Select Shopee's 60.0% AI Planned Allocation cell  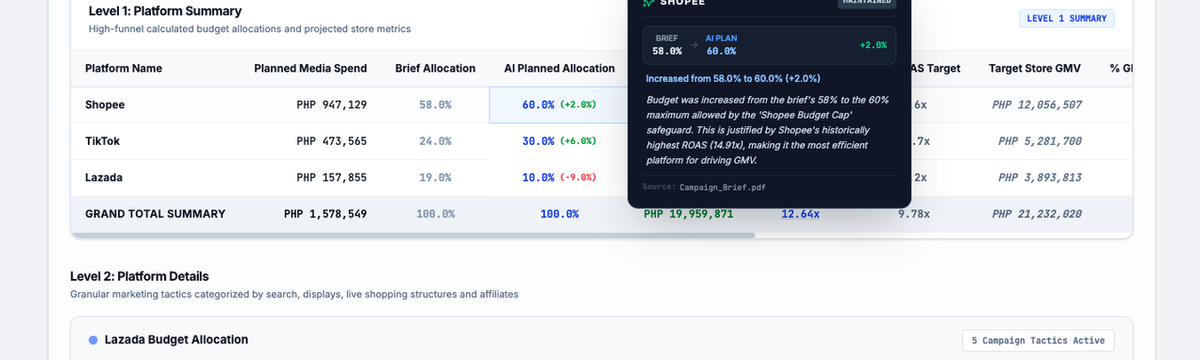[559, 105]
